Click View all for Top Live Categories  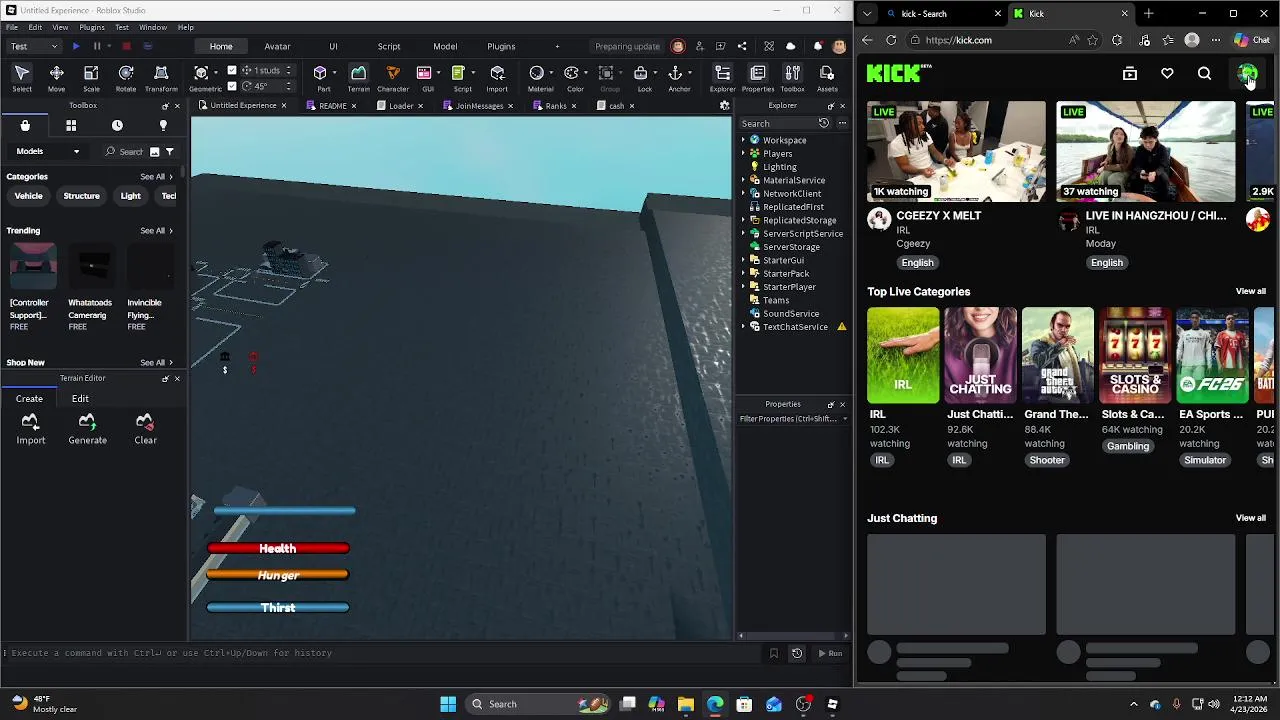pyautogui.click(x=1250, y=291)
